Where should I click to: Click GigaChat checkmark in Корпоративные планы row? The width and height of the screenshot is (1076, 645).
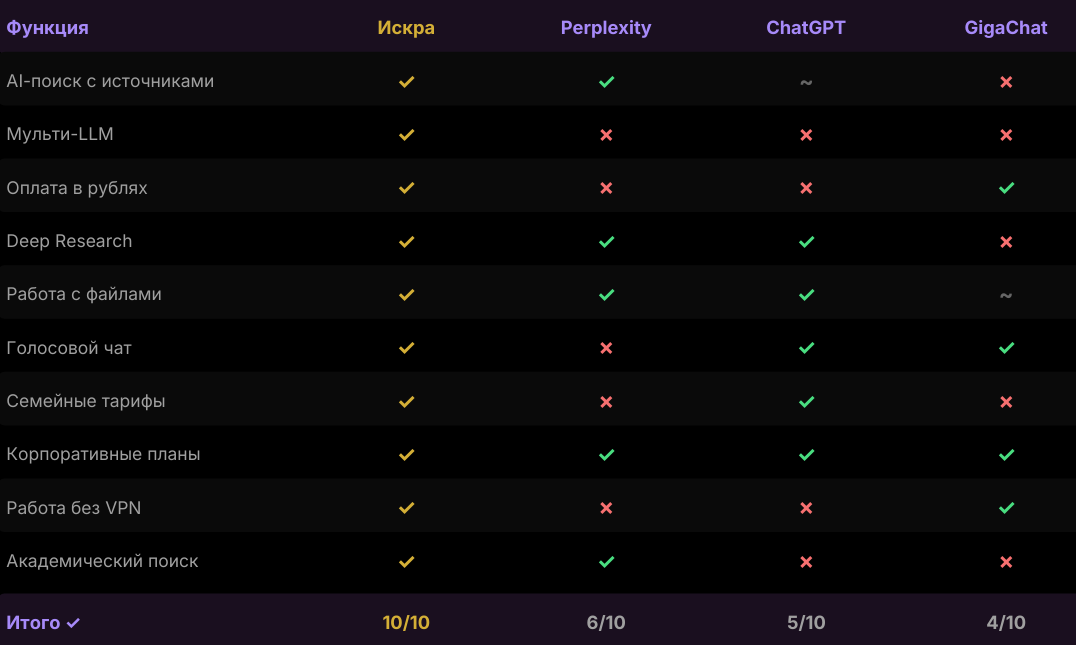point(1007,454)
